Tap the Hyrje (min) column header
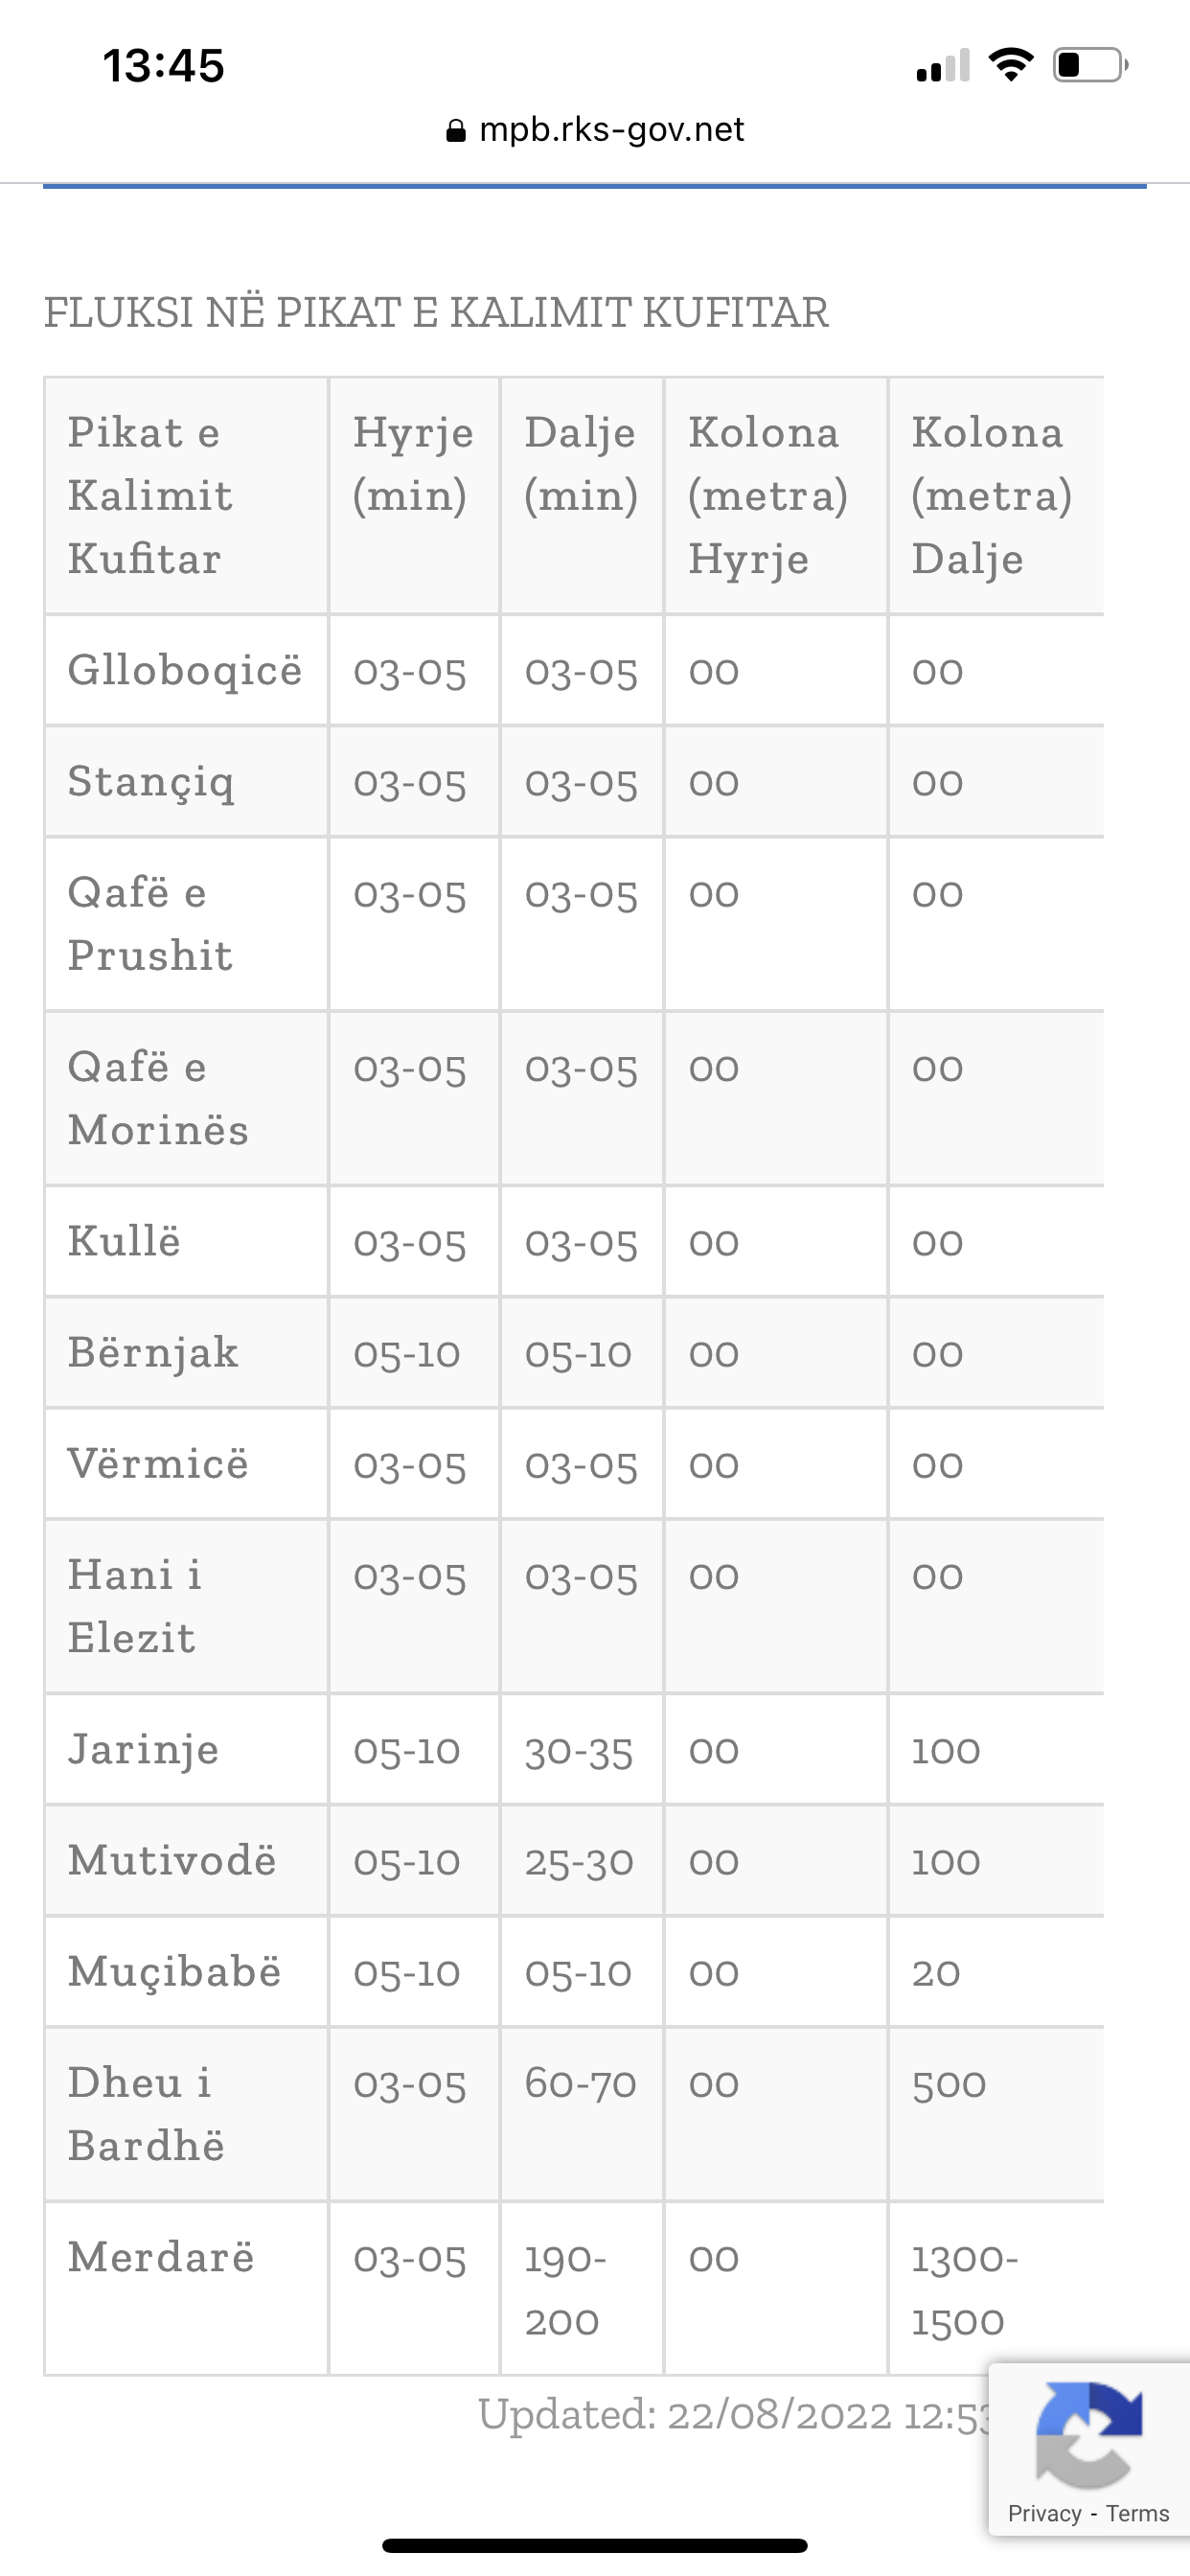Screen dimensions: 1190x2576 click(x=412, y=464)
